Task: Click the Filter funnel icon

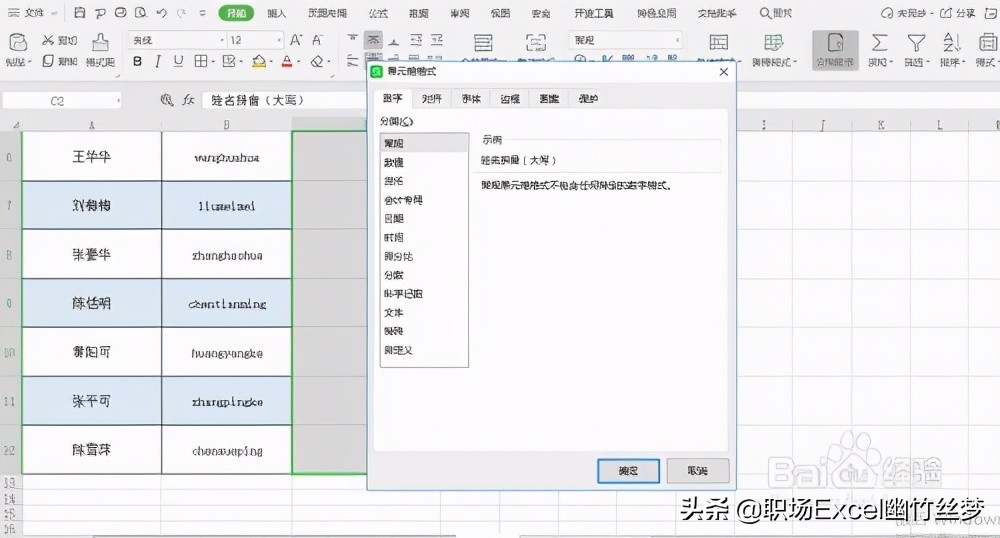Action: click(x=916, y=43)
